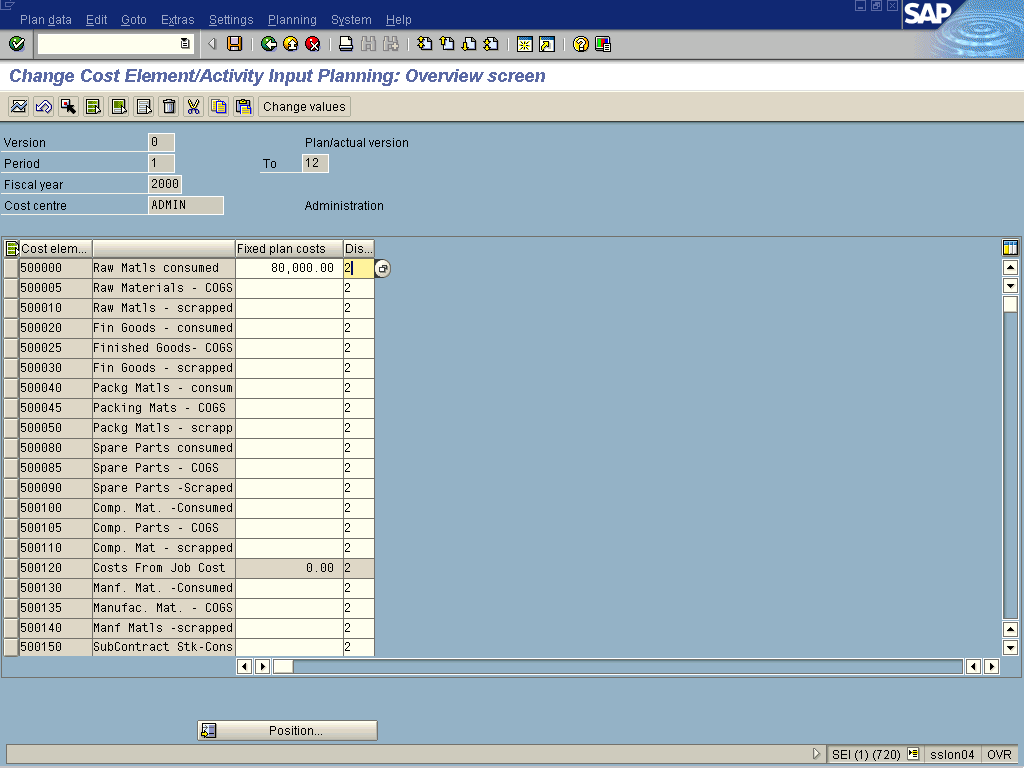Expand the status bar system info selector
Viewport: 1024px width, 768px height.
(913, 755)
